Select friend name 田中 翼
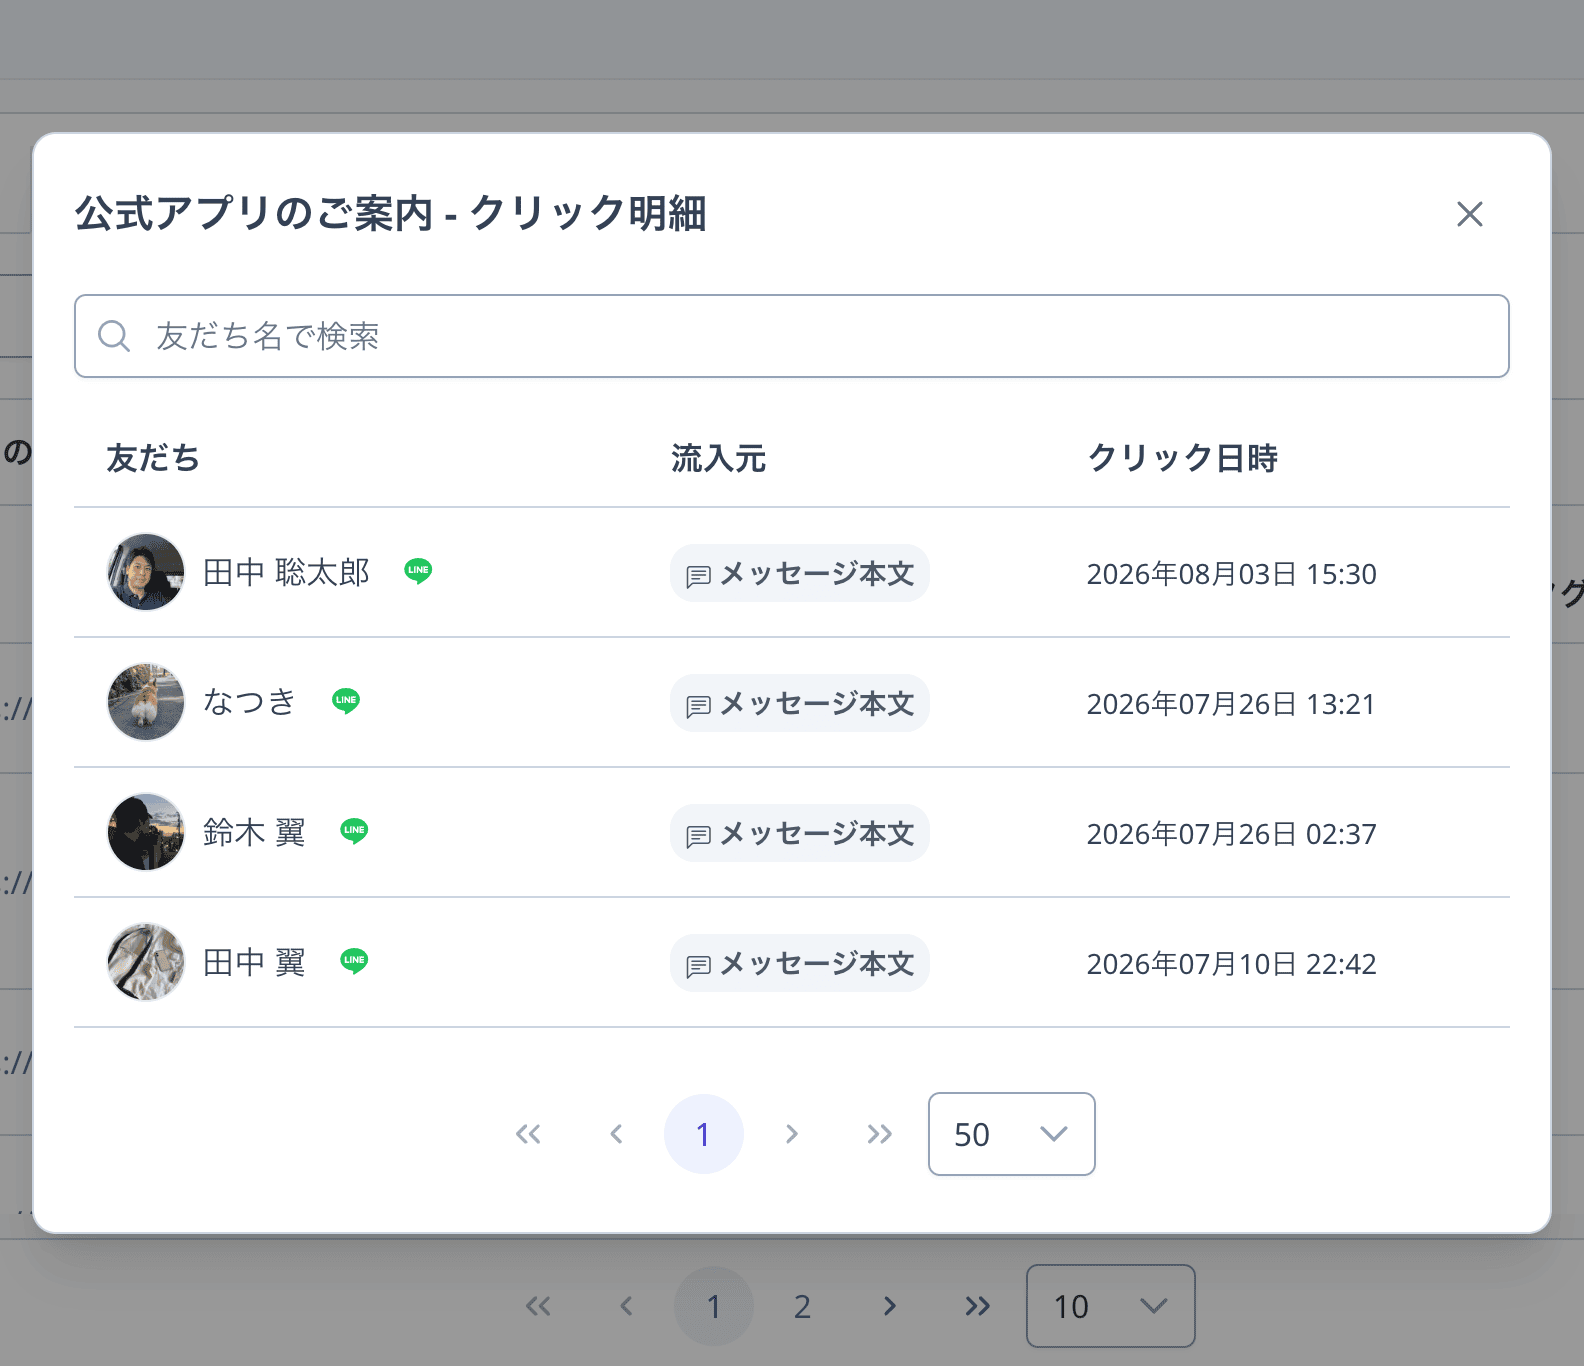The width and height of the screenshot is (1584, 1366). coord(254,962)
